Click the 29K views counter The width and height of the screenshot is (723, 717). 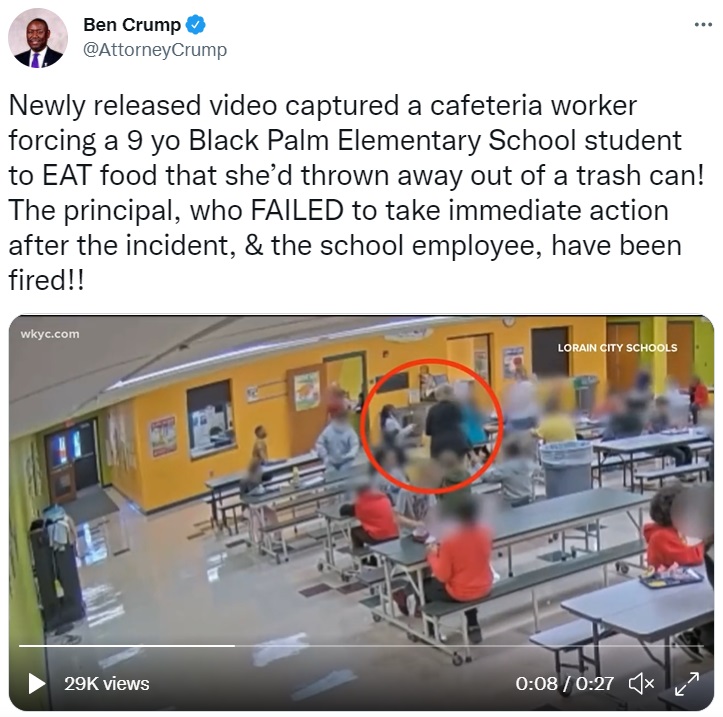click(107, 683)
